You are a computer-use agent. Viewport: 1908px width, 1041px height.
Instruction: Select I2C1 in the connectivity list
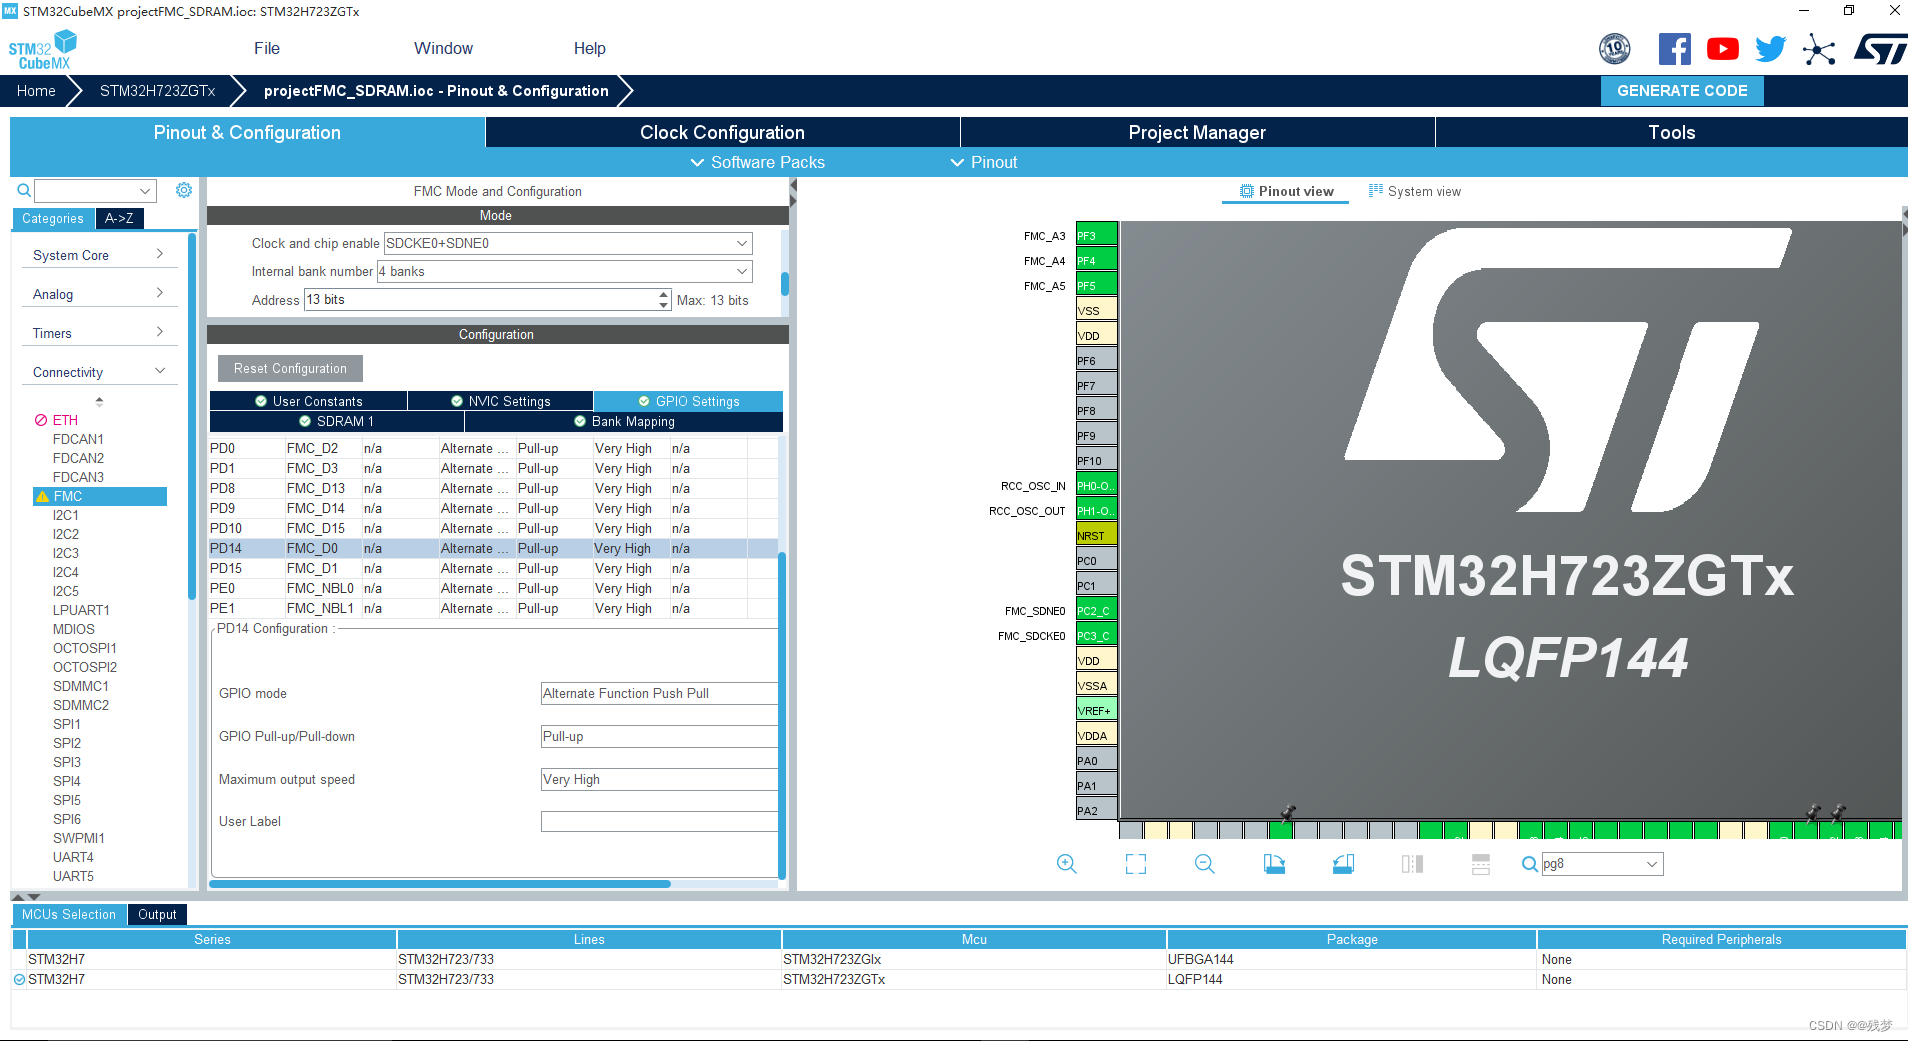66,515
